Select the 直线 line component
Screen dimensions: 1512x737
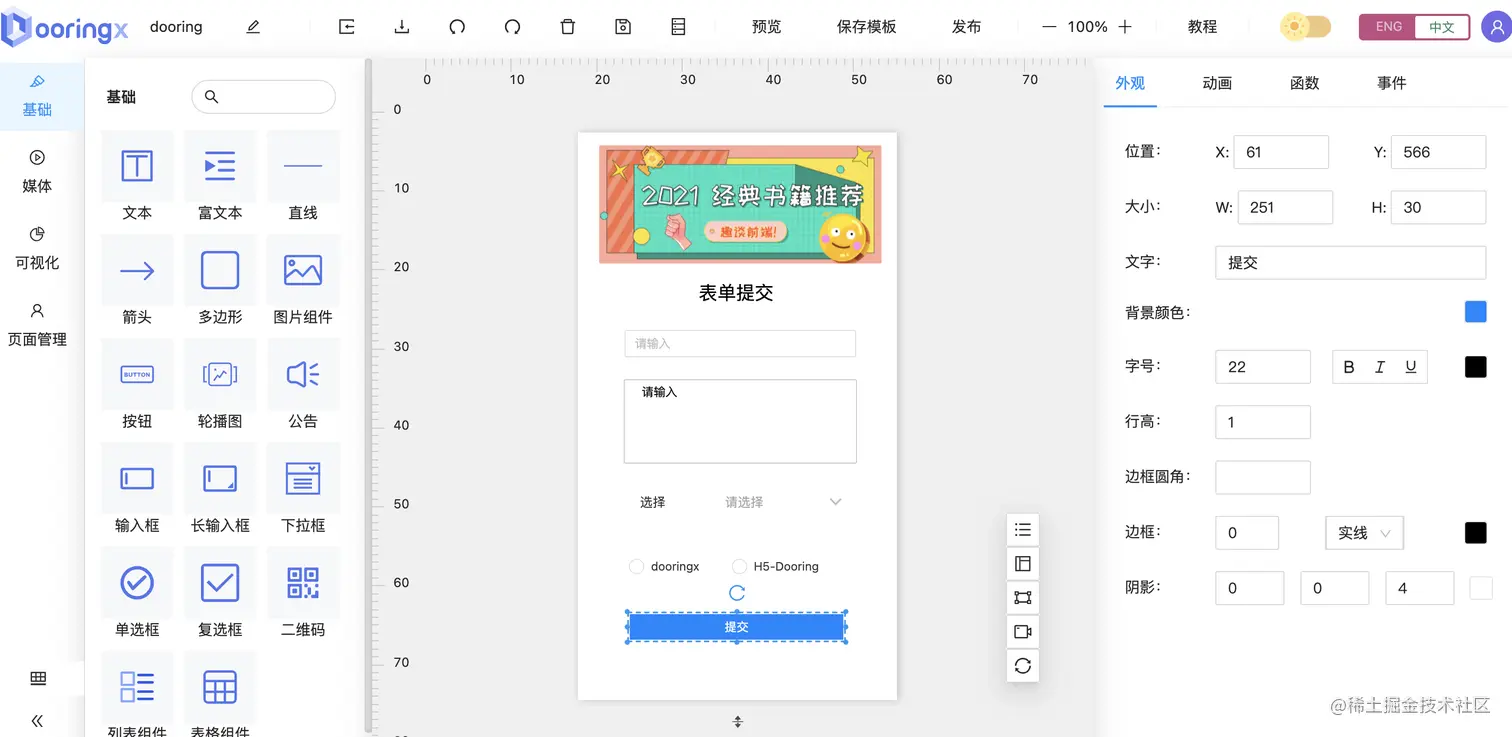pyautogui.click(x=303, y=177)
